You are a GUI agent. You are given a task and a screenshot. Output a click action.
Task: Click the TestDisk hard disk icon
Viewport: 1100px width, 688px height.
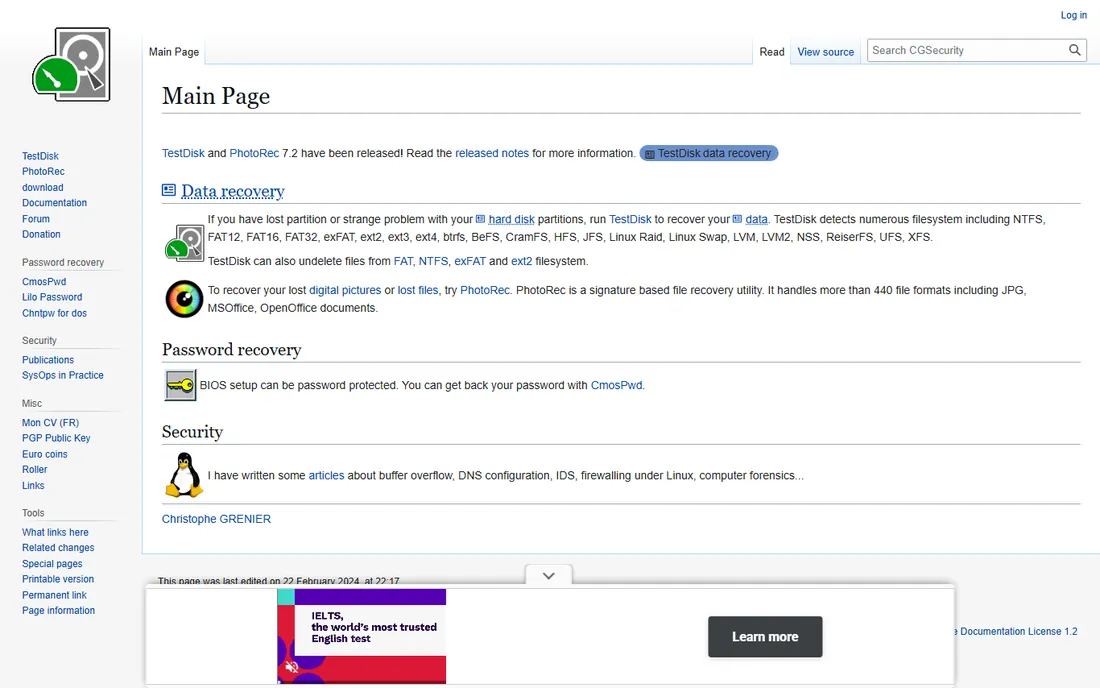(185, 243)
